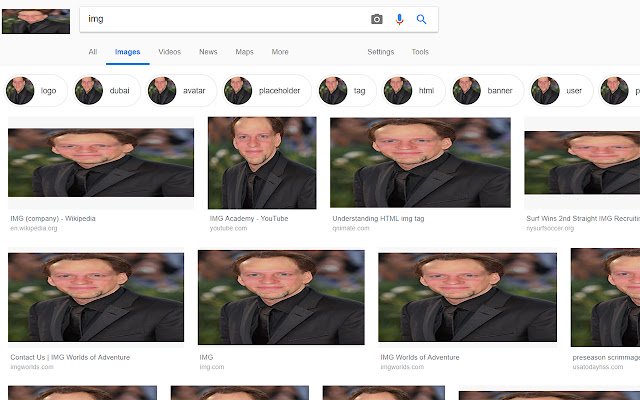Image resolution: width=640 pixels, height=400 pixels.
Task: Open the Surf Wins 2nd Straight image result
Action: point(582,162)
